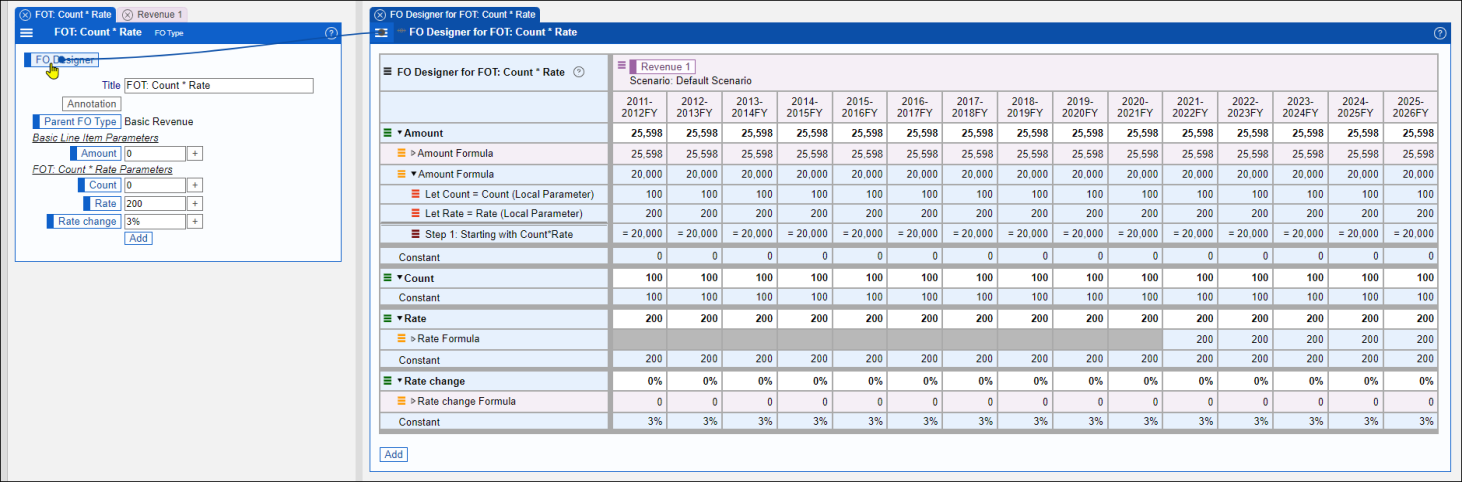This screenshot has width=1462, height=482.
Task: Open green menu icon of Rate change row
Action: click(388, 381)
